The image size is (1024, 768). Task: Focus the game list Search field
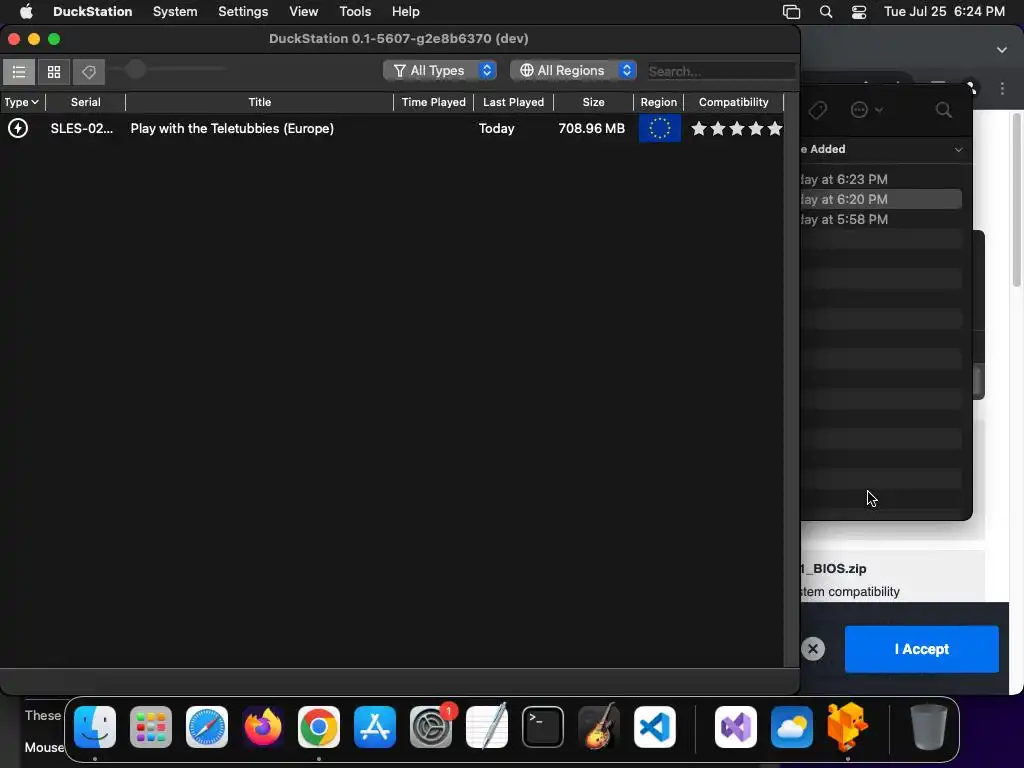click(x=721, y=71)
